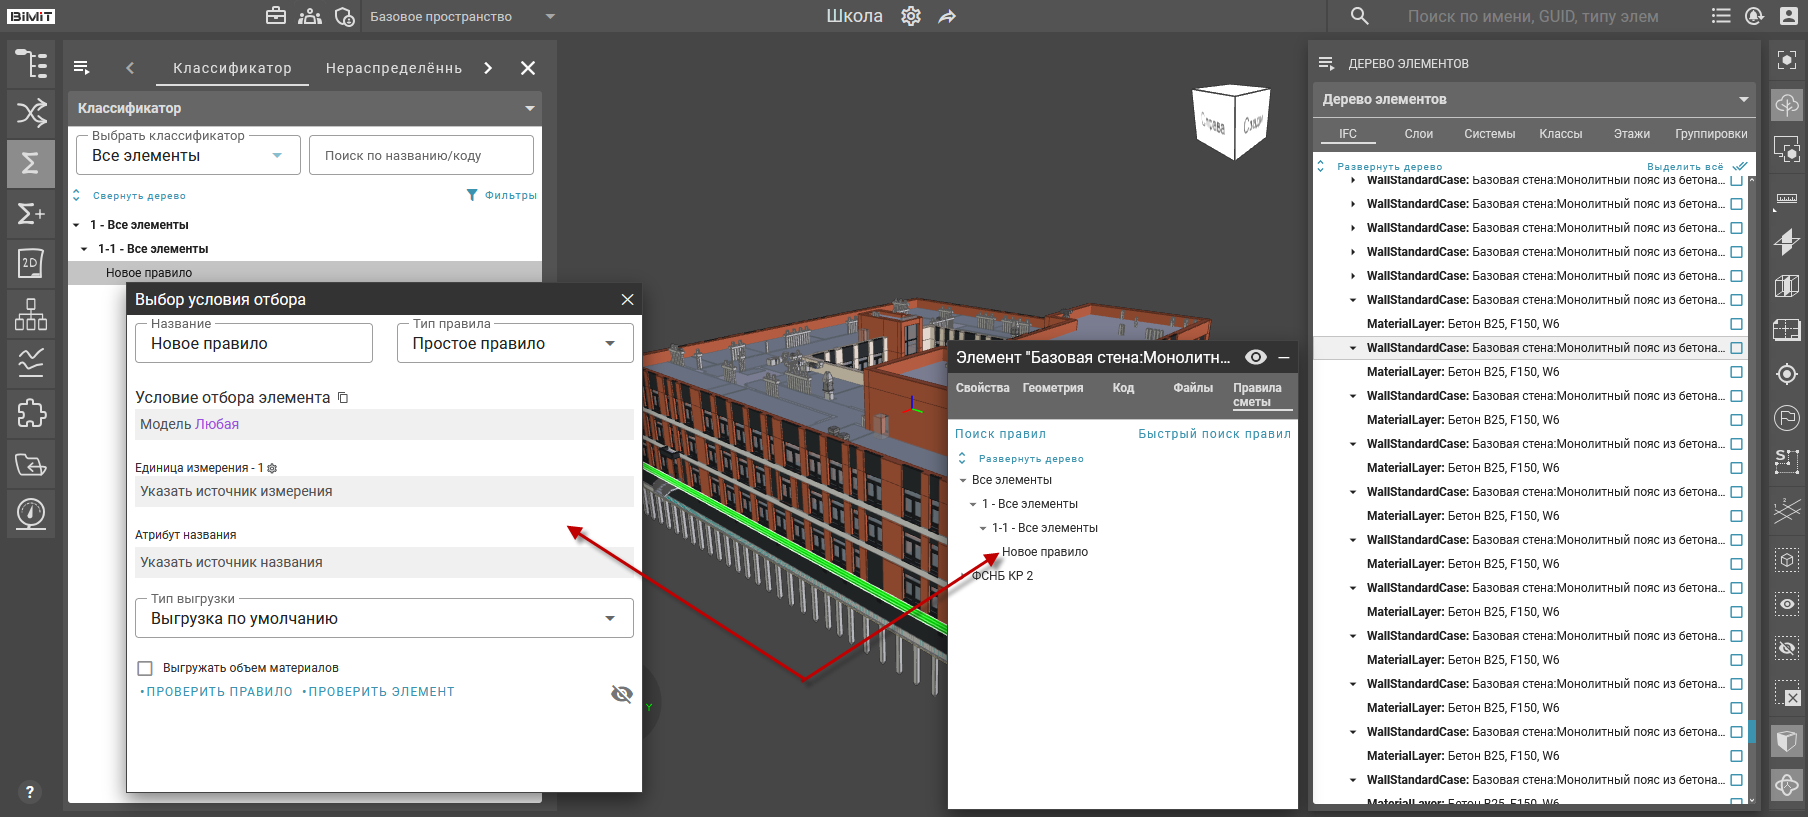This screenshot has width=1808, height=817.
Task: Click the project settings gear next to Школа
Action: point(910,16)
